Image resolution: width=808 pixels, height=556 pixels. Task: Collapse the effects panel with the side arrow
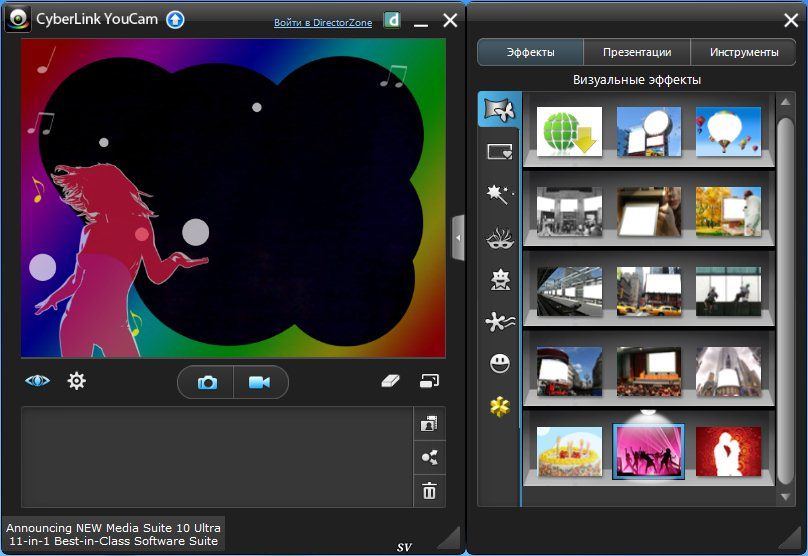(458, 238)
